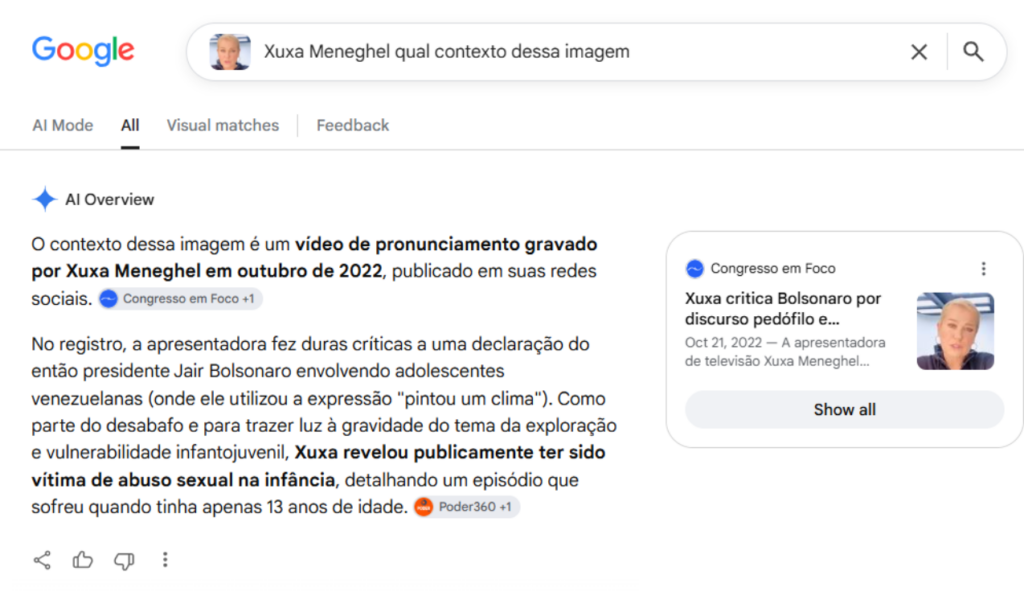Click 'Congresso em Foco' source name in card

pyautogui.click(x=773, y=269)
